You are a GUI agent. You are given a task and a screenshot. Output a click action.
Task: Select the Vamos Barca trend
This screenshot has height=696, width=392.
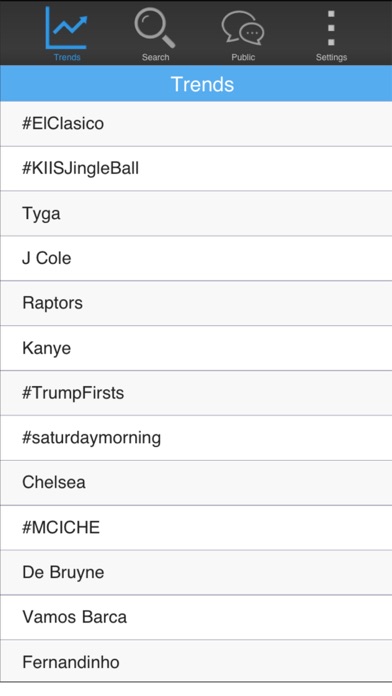click(x=196, y=617)
